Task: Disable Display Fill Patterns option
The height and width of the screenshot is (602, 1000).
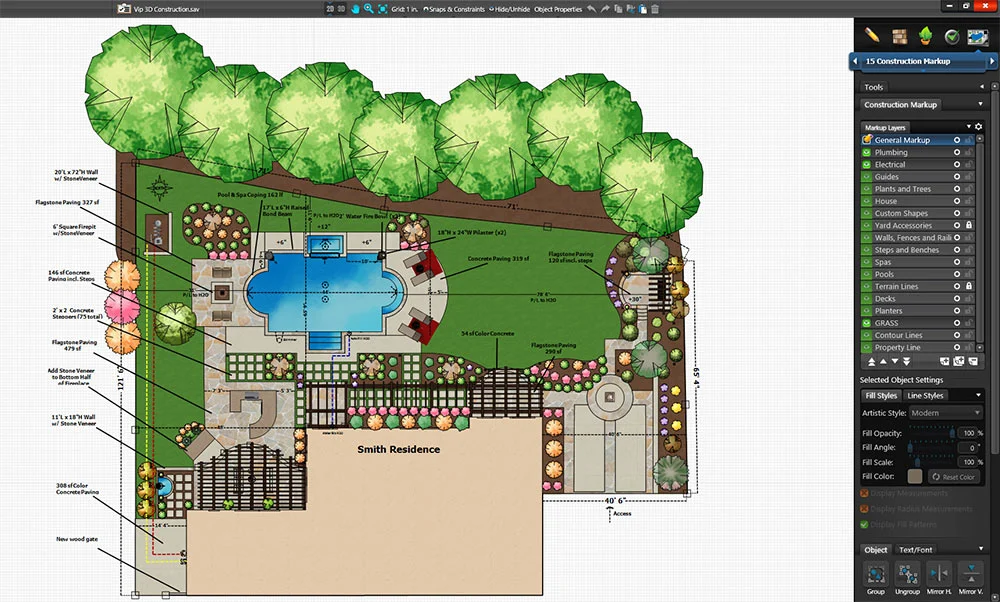Action: [x=864, y=523]
